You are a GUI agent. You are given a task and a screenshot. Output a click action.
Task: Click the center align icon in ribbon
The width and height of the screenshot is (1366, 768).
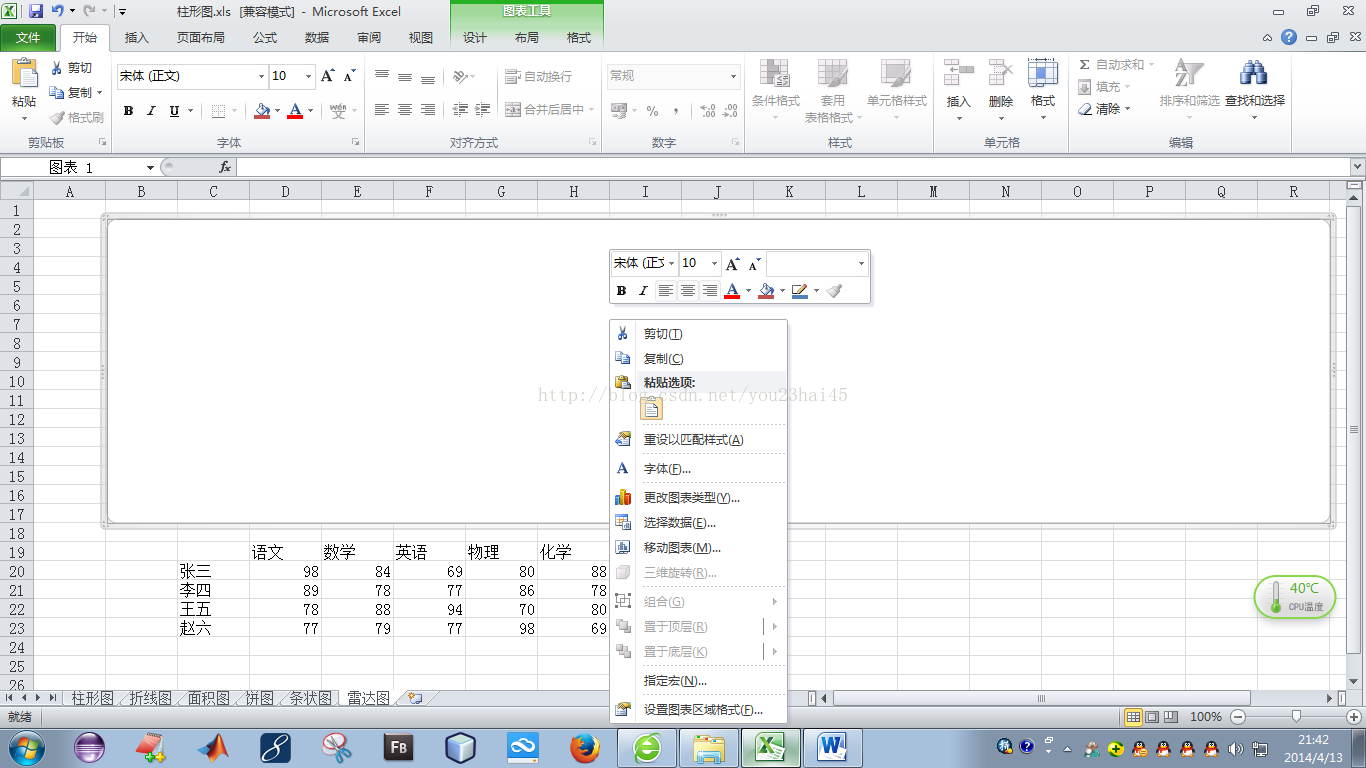[x=404, y=110]
